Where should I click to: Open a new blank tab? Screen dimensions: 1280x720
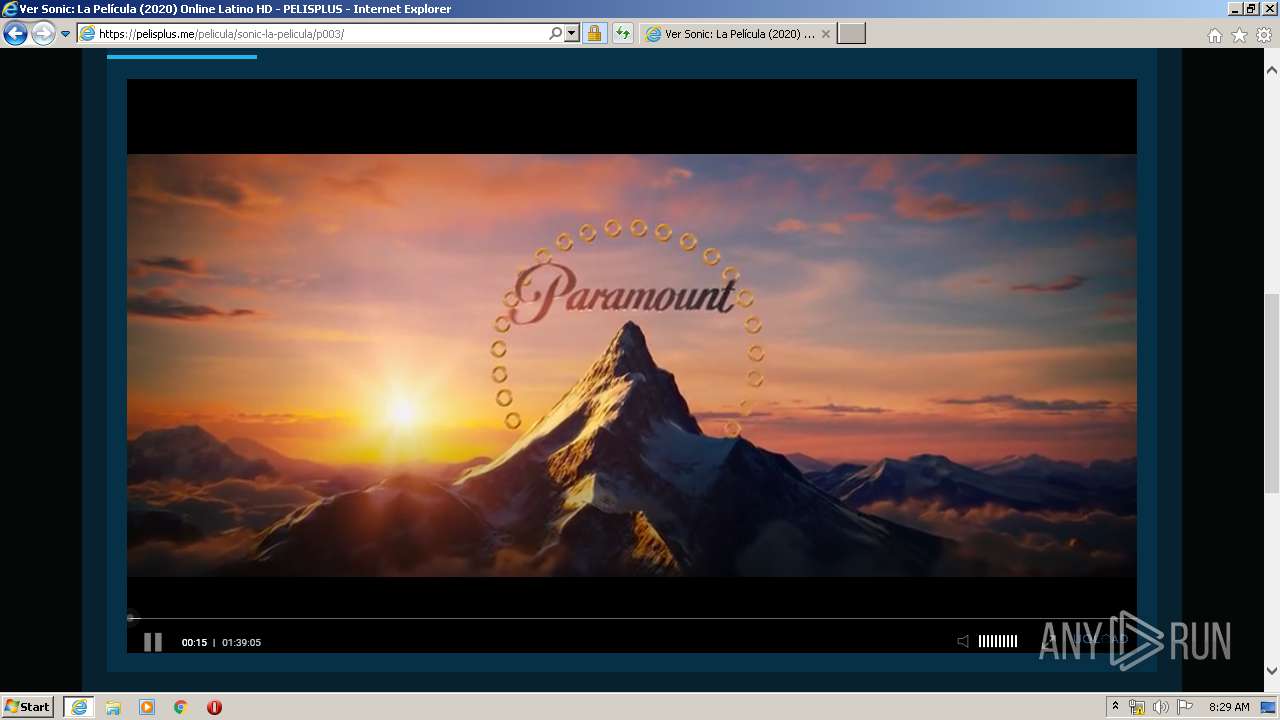[851, 33]
